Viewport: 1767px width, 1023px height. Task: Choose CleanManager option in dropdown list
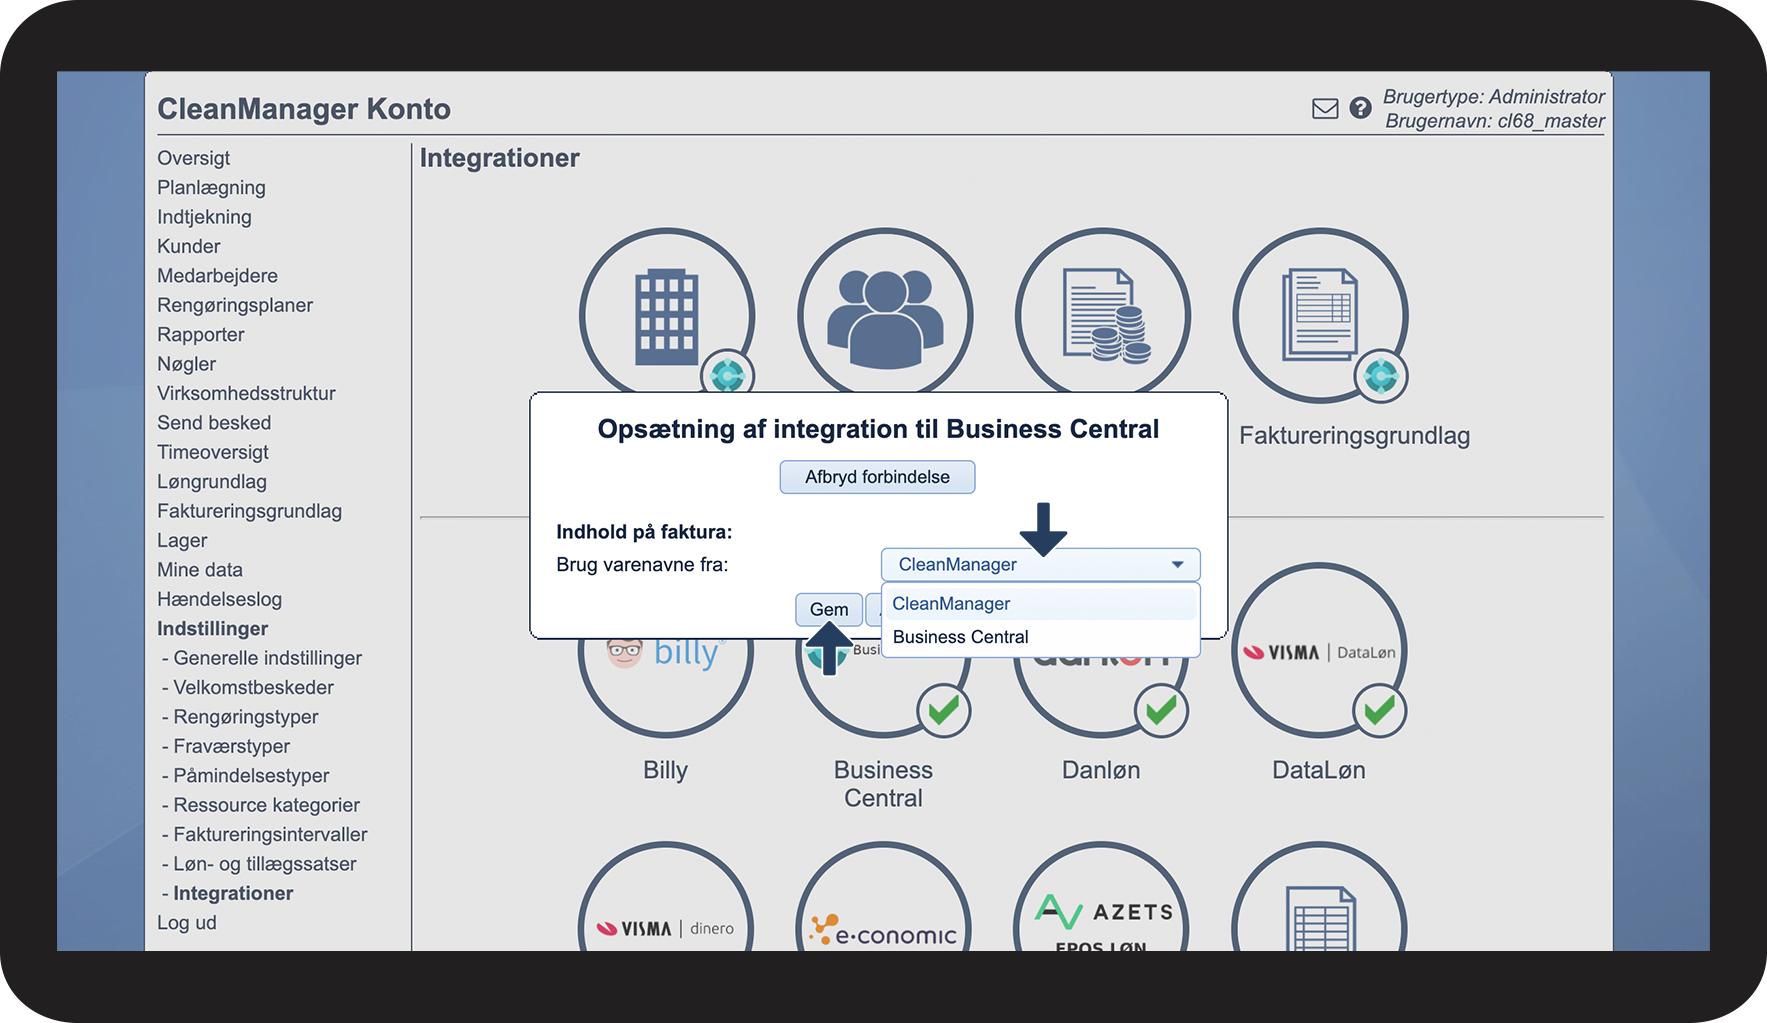951,604
